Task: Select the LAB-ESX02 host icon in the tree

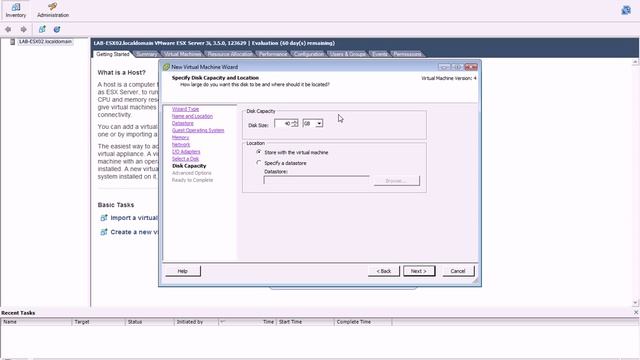Action: [x=13, y=42]
